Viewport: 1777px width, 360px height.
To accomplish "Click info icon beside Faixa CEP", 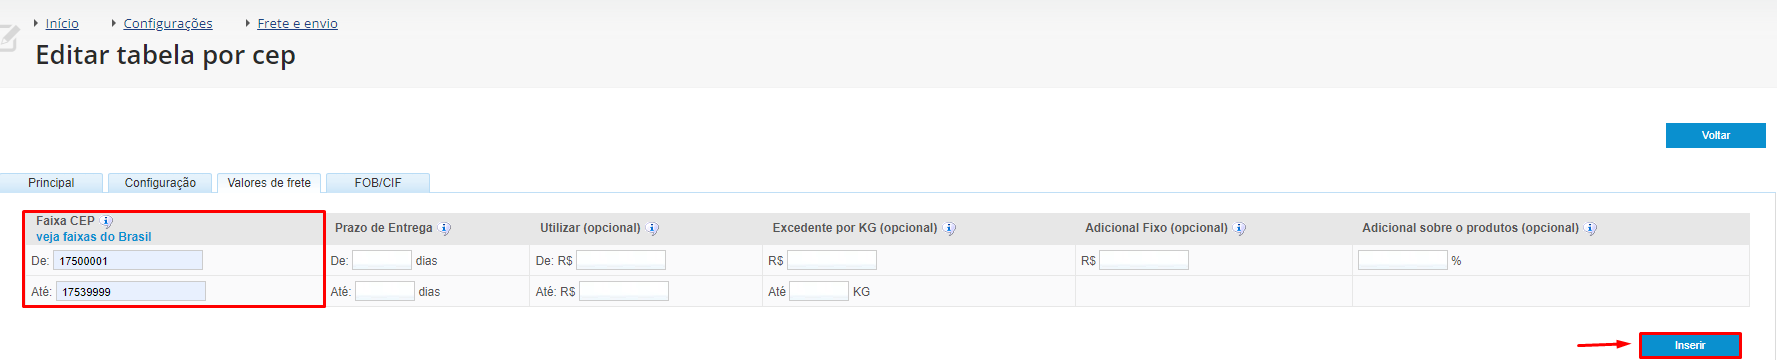I will [x=107, y=221].
